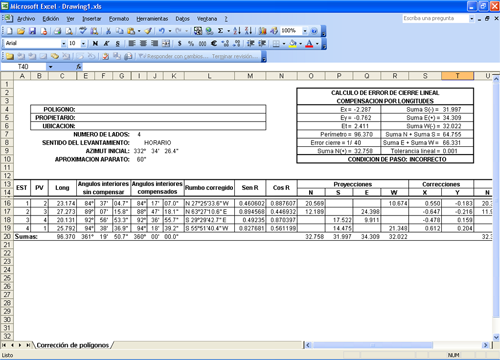Toggle underline (S) formatting
Image resolution: width=500 pixels, height=360 pixels.
118,43
